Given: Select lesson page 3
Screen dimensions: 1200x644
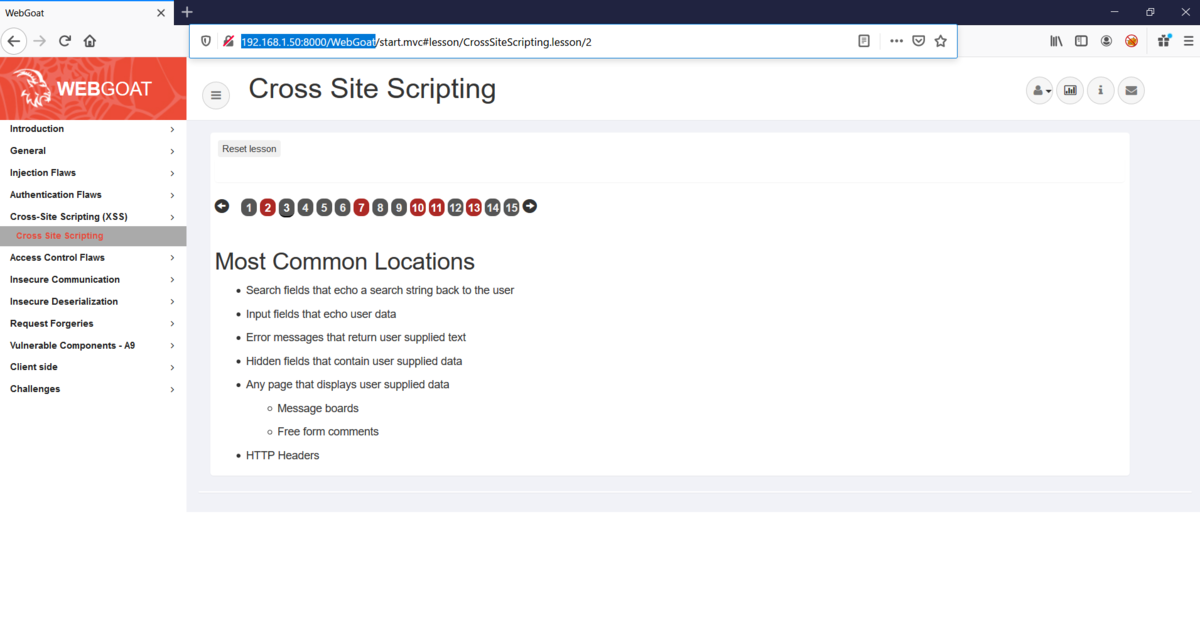Looking at the screenshot, I should tap(286, 208).
